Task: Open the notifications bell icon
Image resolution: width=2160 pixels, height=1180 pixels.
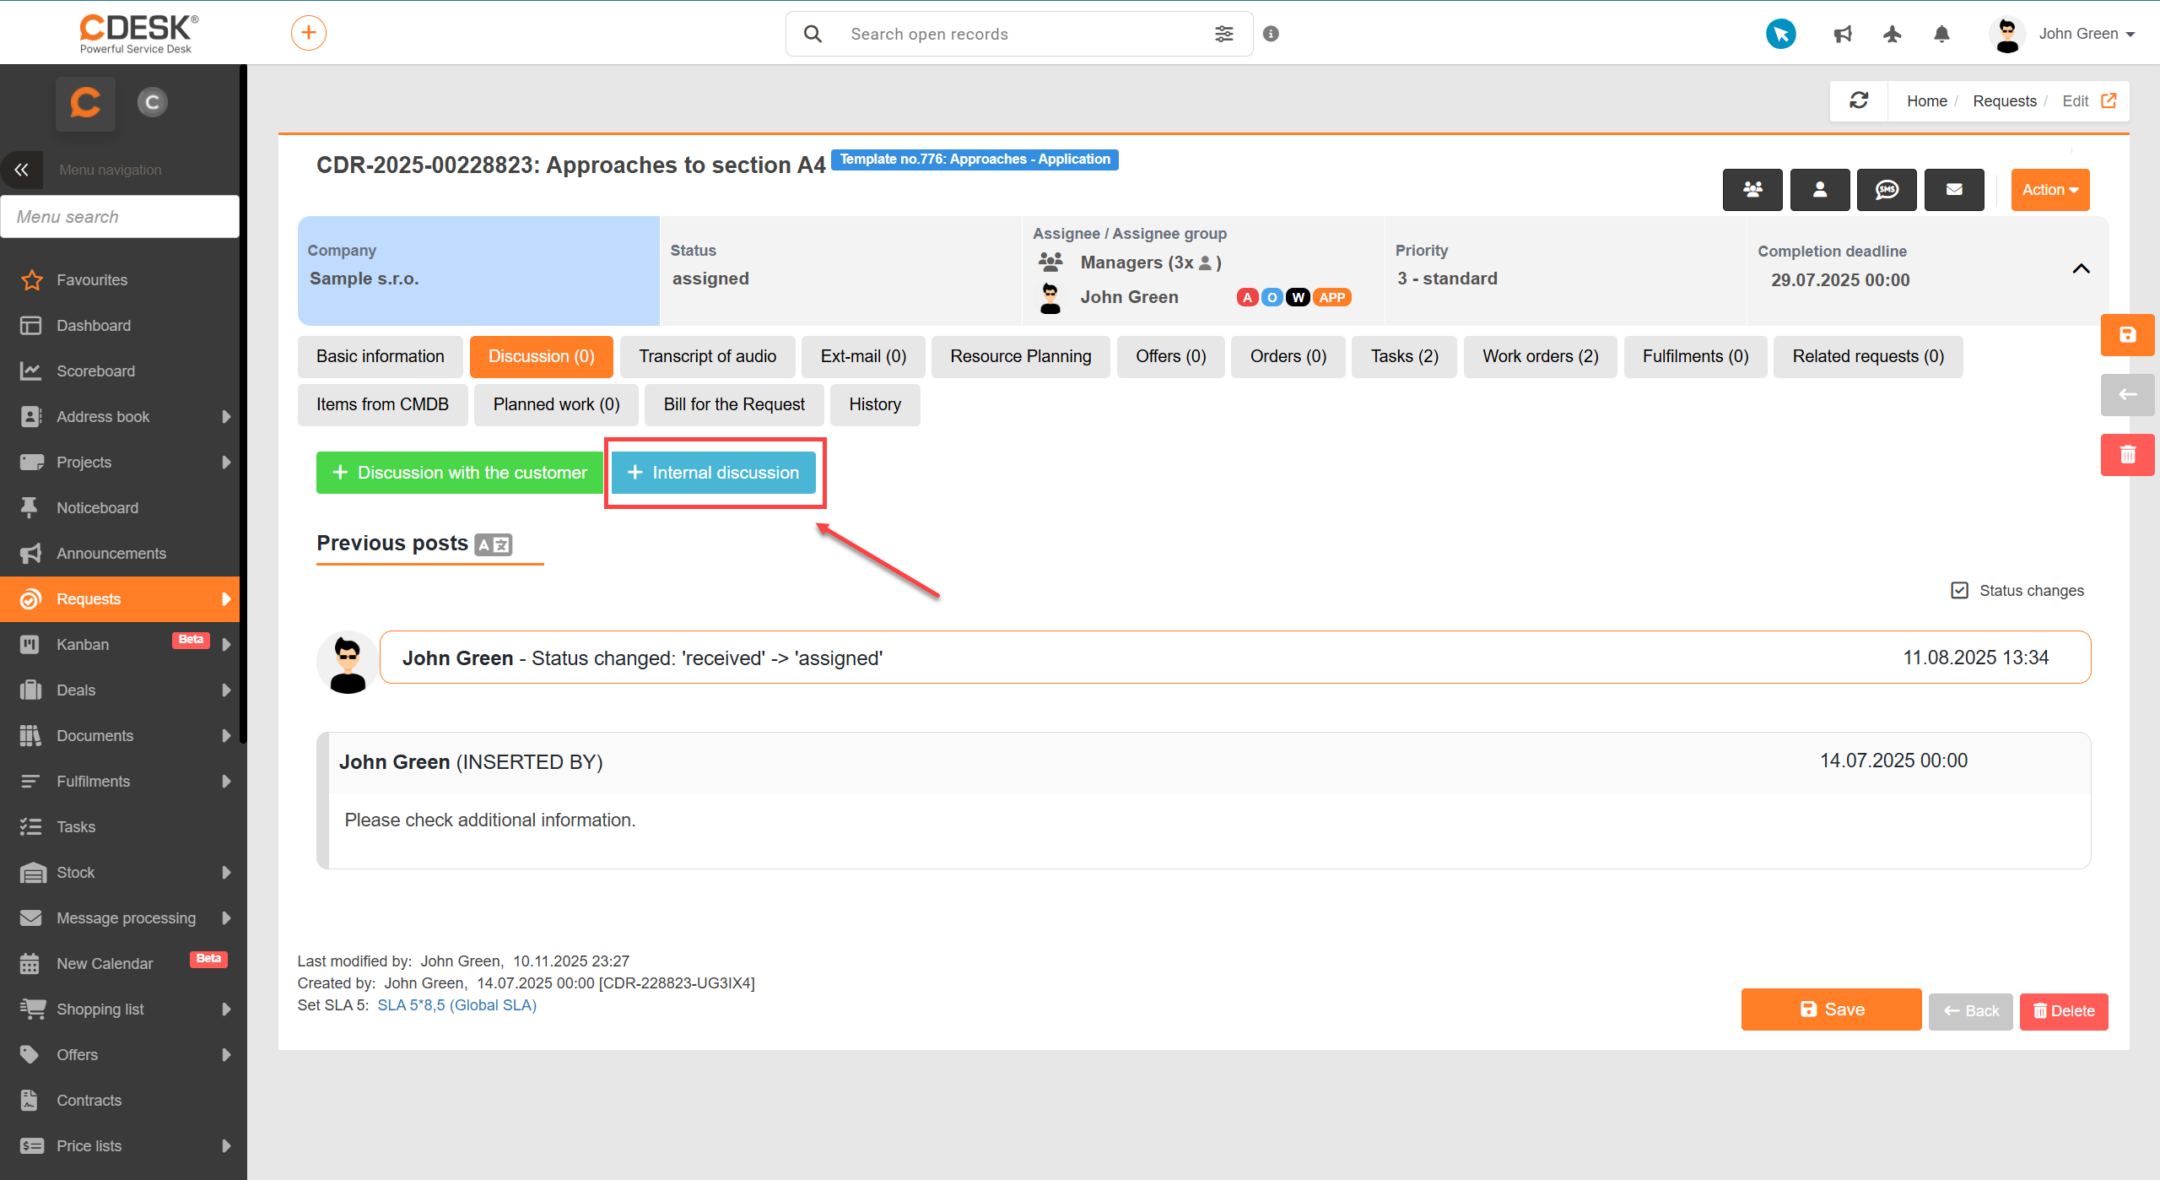Action: 1941,34
